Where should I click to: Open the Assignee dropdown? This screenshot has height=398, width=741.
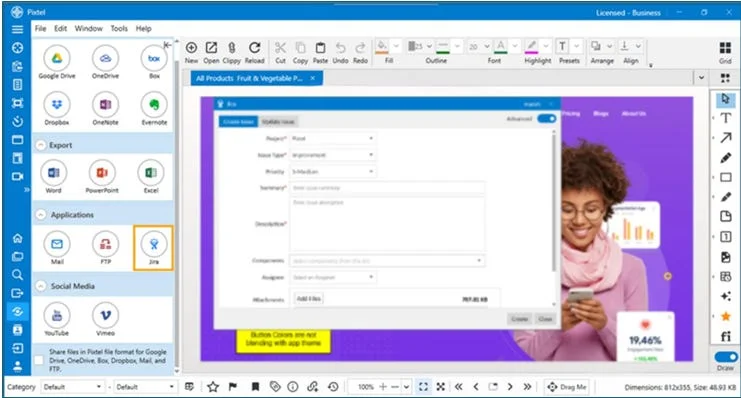333,277
